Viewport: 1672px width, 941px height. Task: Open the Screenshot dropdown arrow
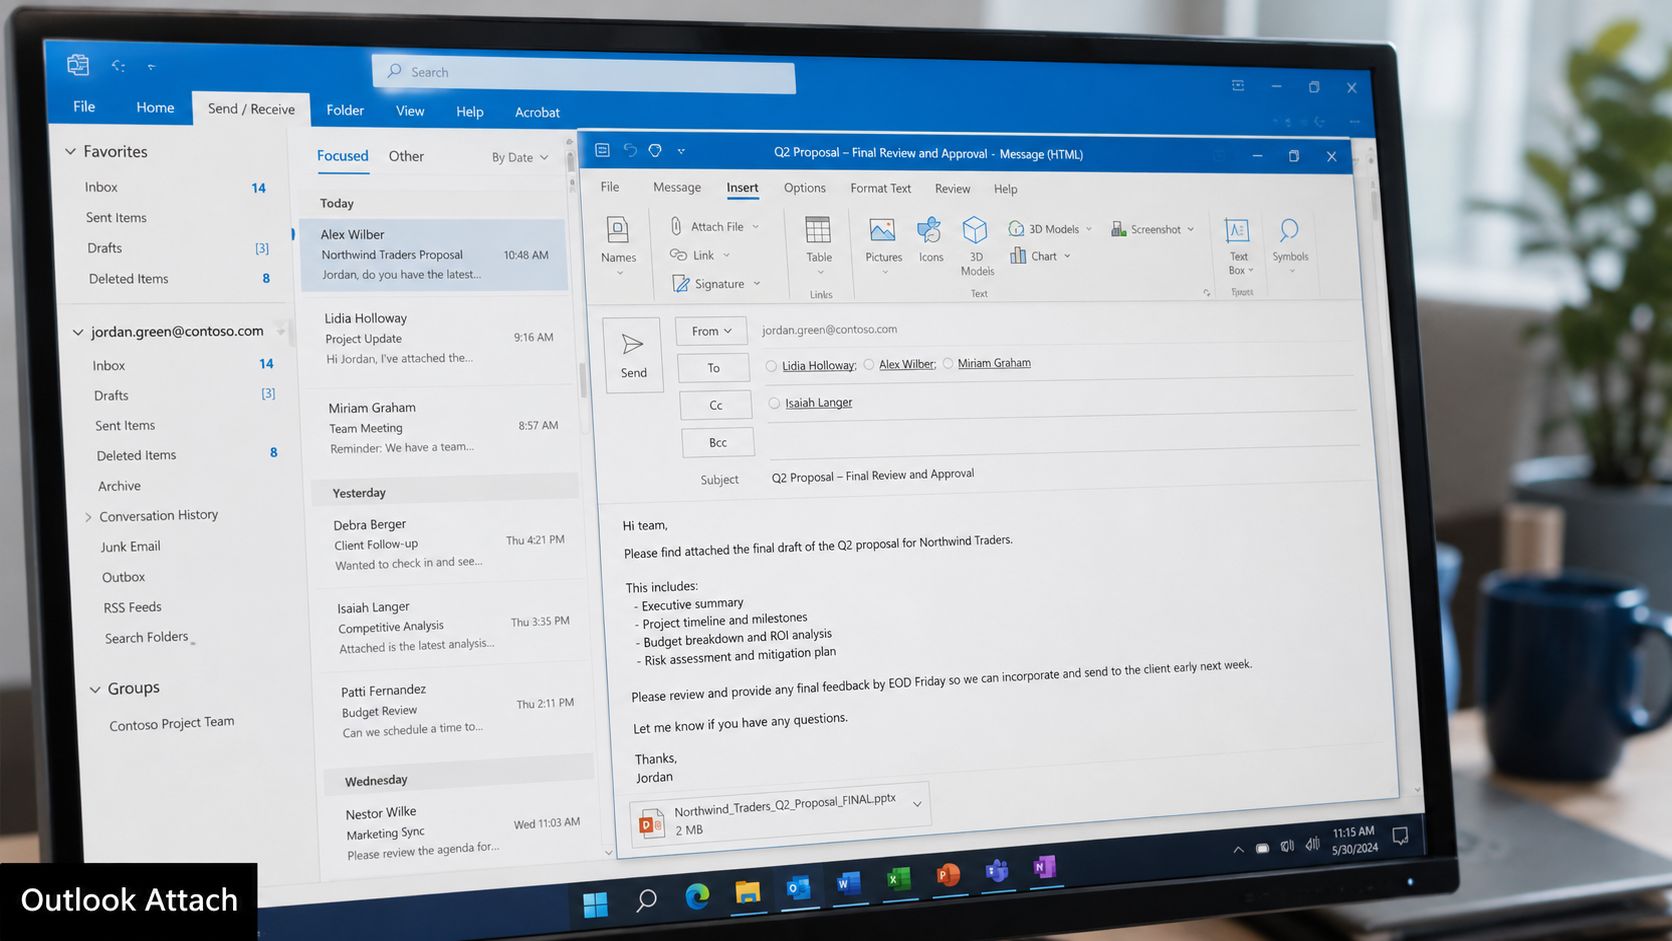point(1190,229)
